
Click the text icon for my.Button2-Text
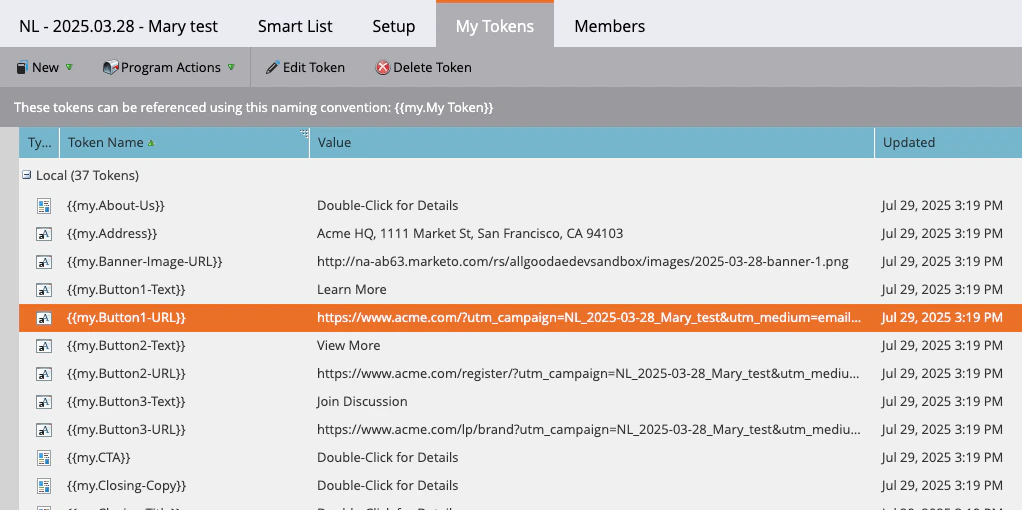44,346
